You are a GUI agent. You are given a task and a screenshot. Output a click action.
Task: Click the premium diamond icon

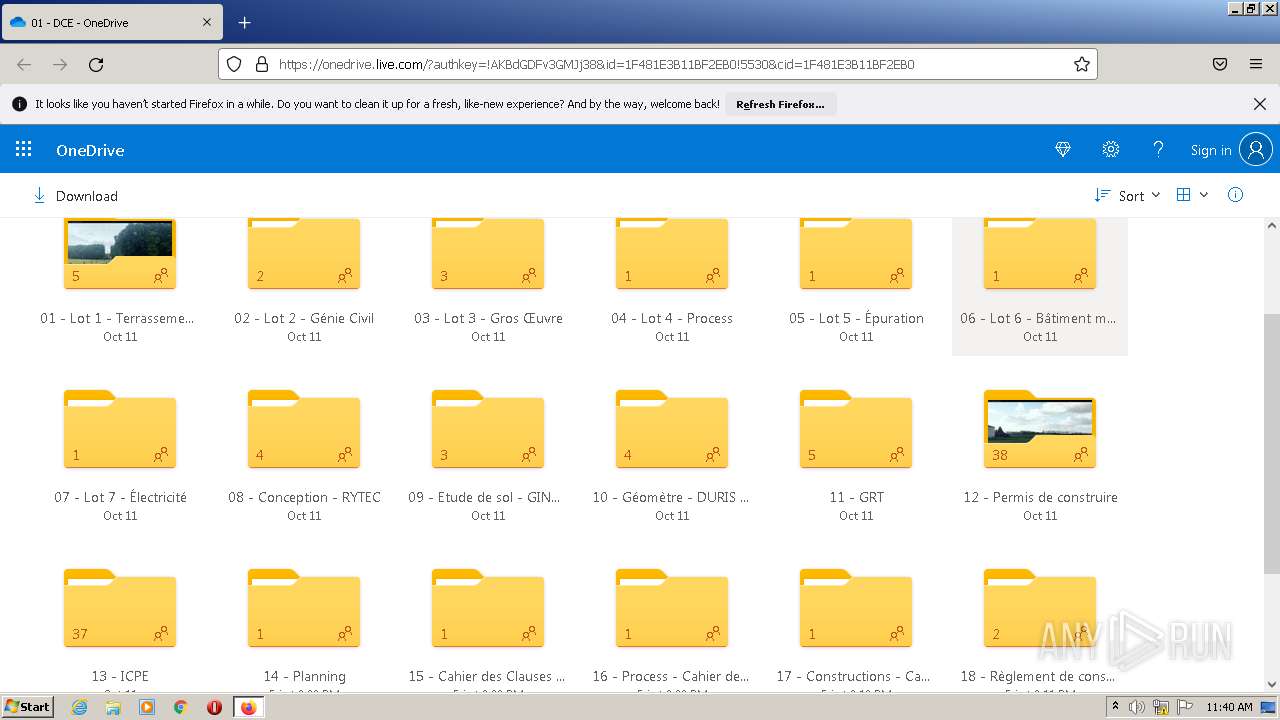[1063, 150]
